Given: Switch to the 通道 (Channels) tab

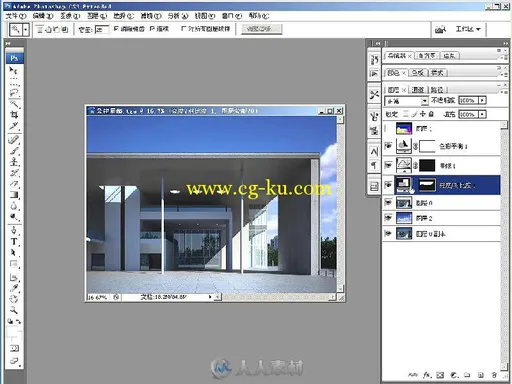Looking at the screenshot, I should tap(417, 90).
